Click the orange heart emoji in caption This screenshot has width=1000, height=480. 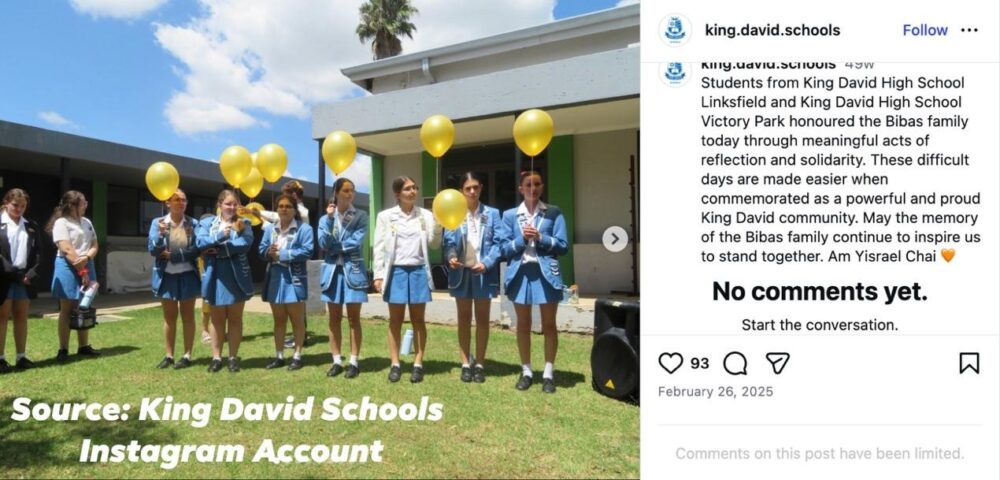click(948, 256)
